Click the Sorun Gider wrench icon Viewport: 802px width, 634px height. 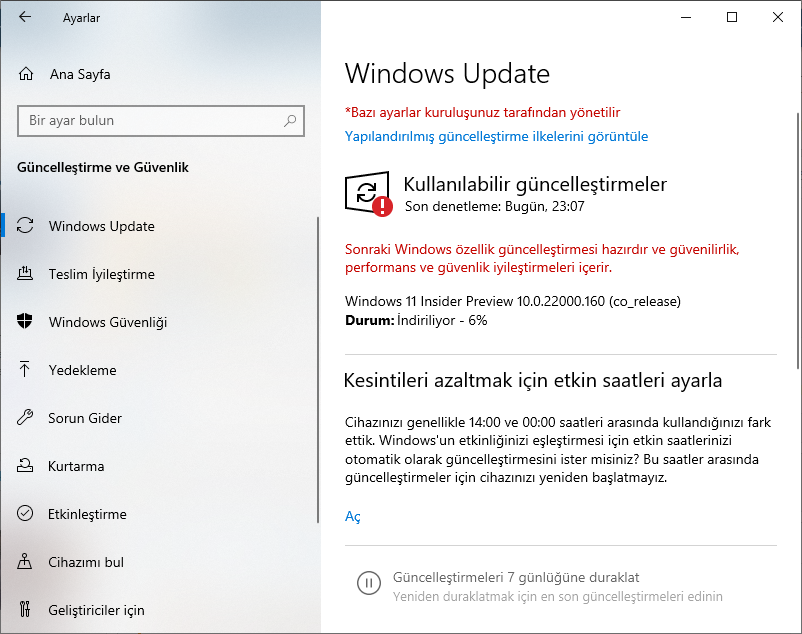(25, 417)
